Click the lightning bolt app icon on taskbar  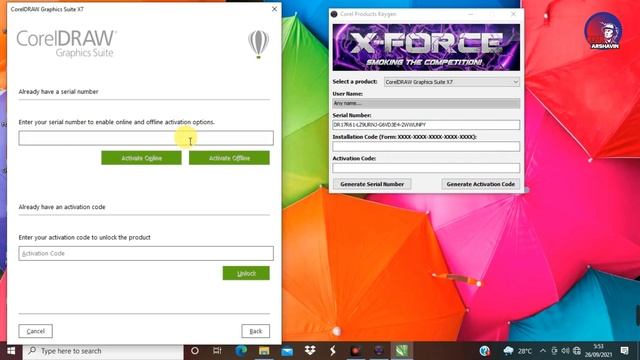click(333, 351)
